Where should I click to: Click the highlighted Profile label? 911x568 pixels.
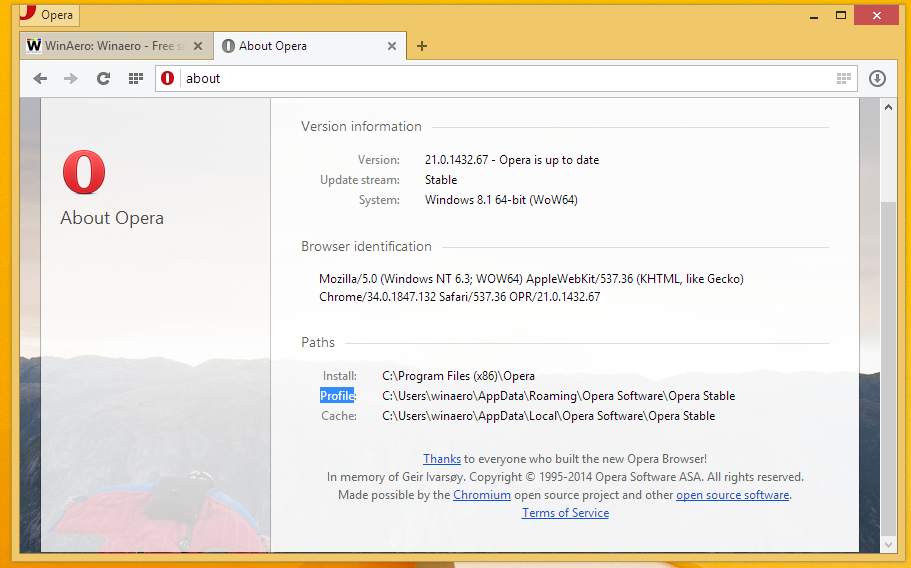[x=337, y=396]
